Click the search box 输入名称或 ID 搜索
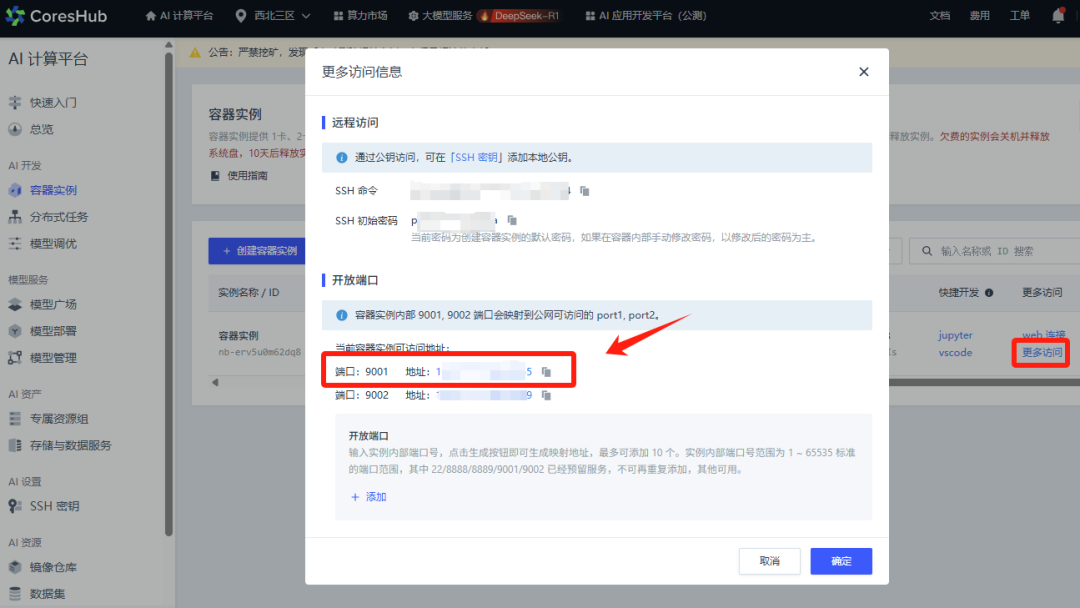 tap(995, 251)
